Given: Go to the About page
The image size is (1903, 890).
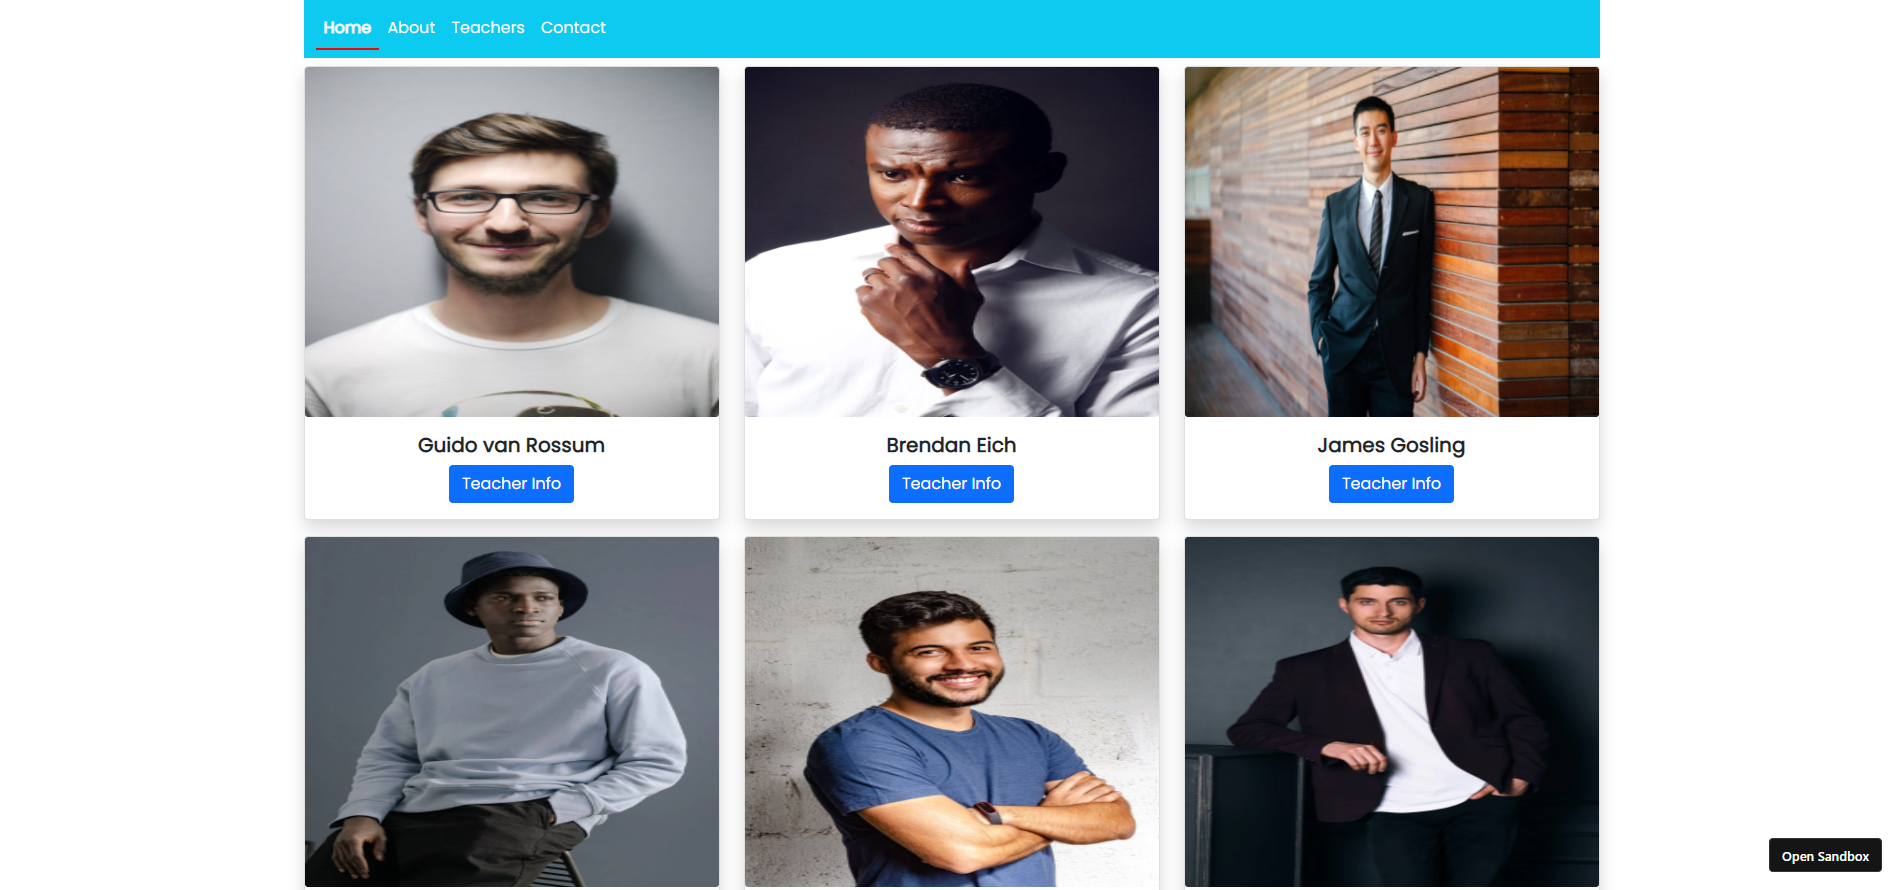Looking at the screenshot, I should (411, 28).
